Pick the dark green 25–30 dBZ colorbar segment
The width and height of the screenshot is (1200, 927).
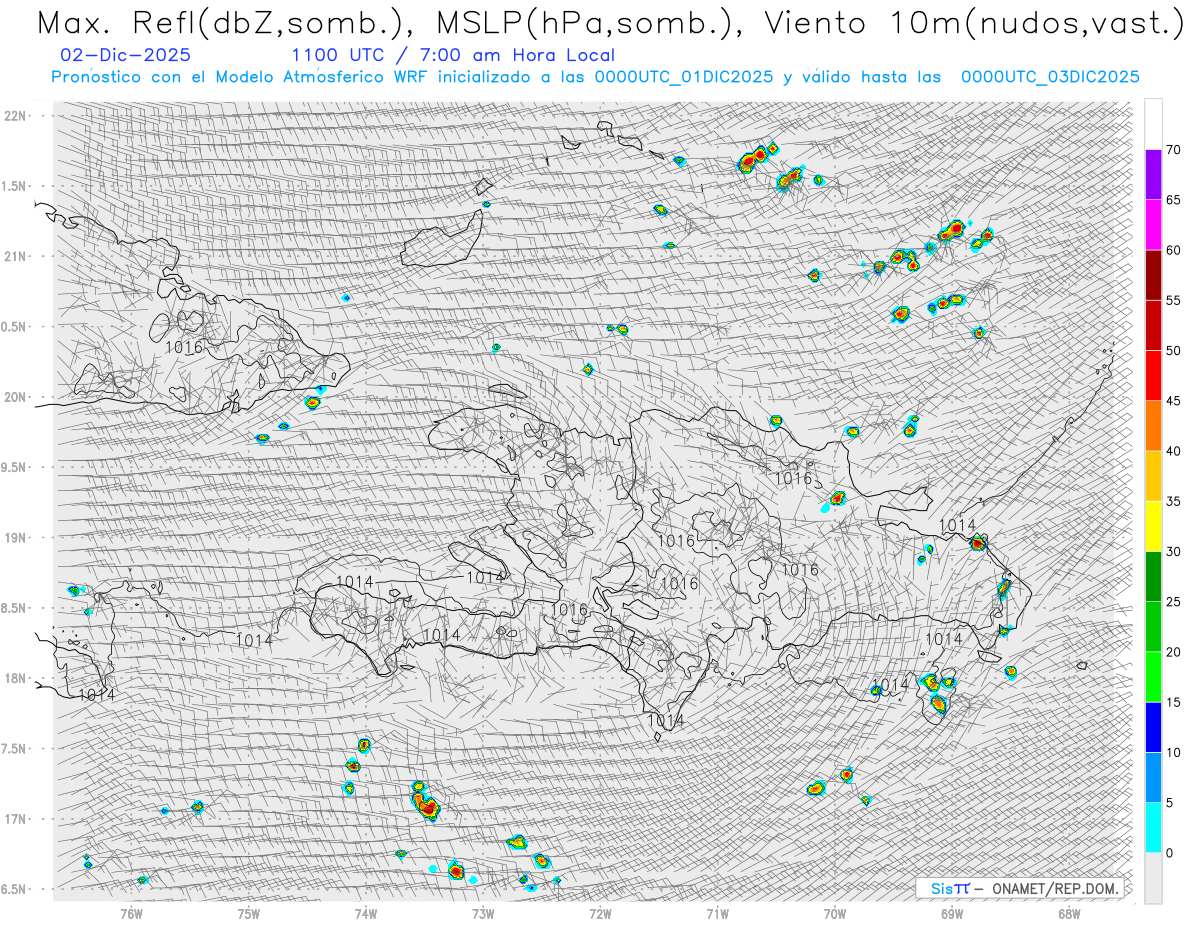tap(1153, 577)
